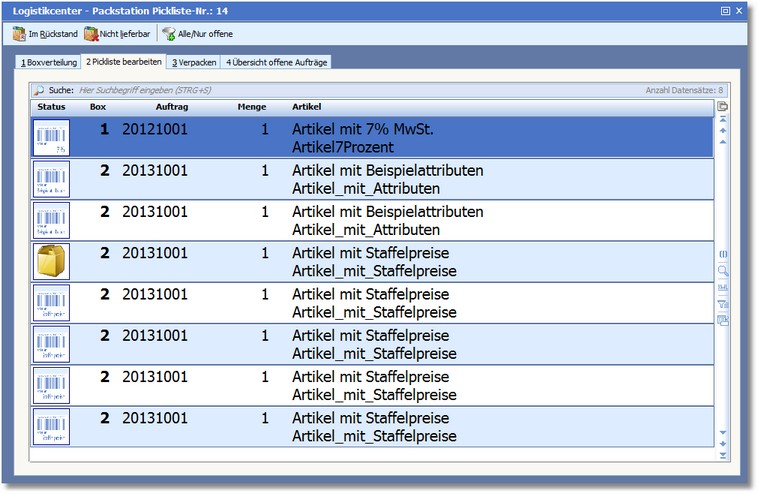Sort by the Auftrag column header
The width and height of the screenshot is (758, 494).
(172, 106)
